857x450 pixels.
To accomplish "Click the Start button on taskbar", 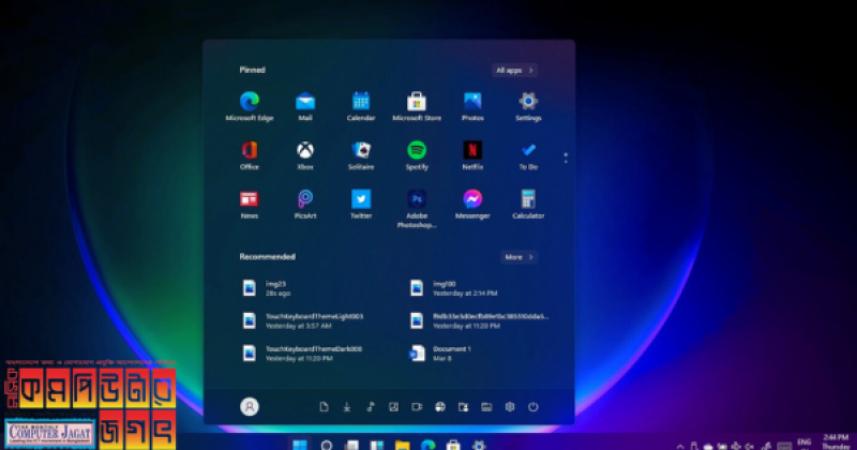I will 300,445.
